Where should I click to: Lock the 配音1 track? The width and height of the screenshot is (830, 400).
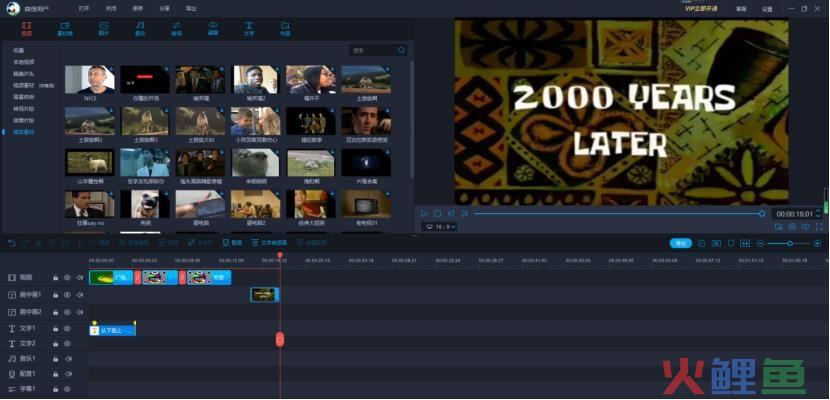(x=56, y=374)
